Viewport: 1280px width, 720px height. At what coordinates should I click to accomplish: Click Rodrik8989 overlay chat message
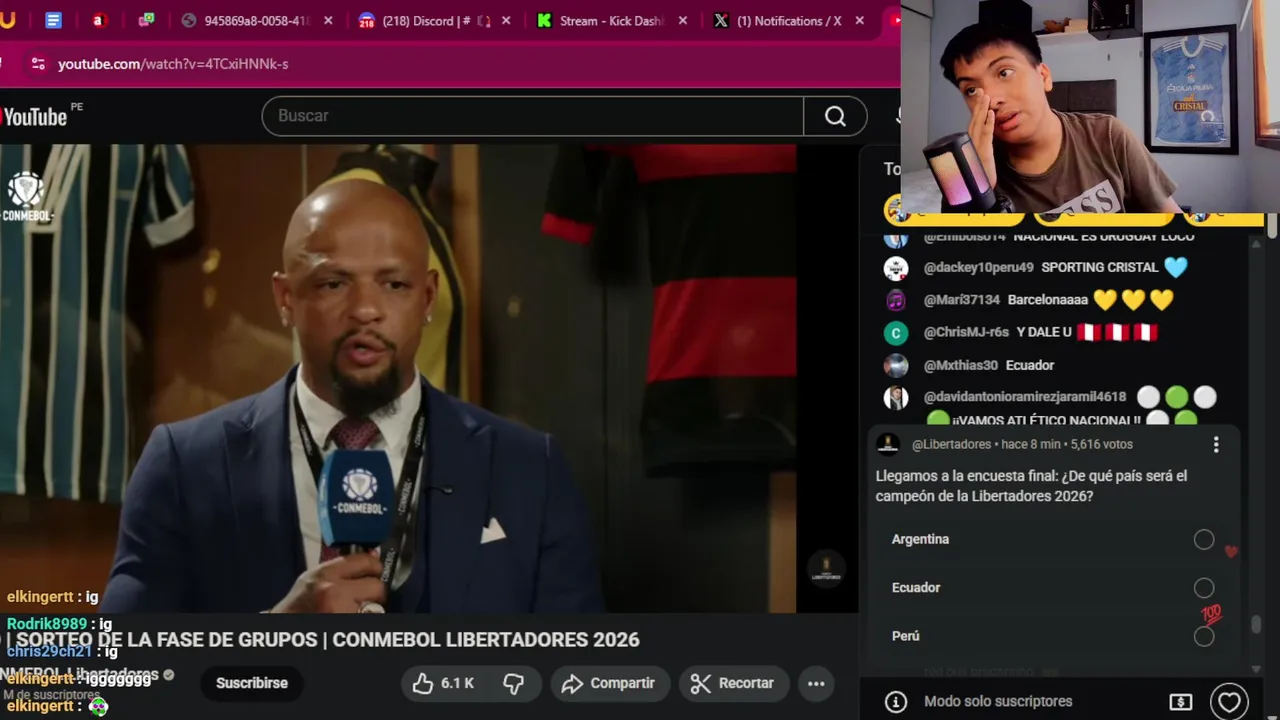[x=60, y=624]
